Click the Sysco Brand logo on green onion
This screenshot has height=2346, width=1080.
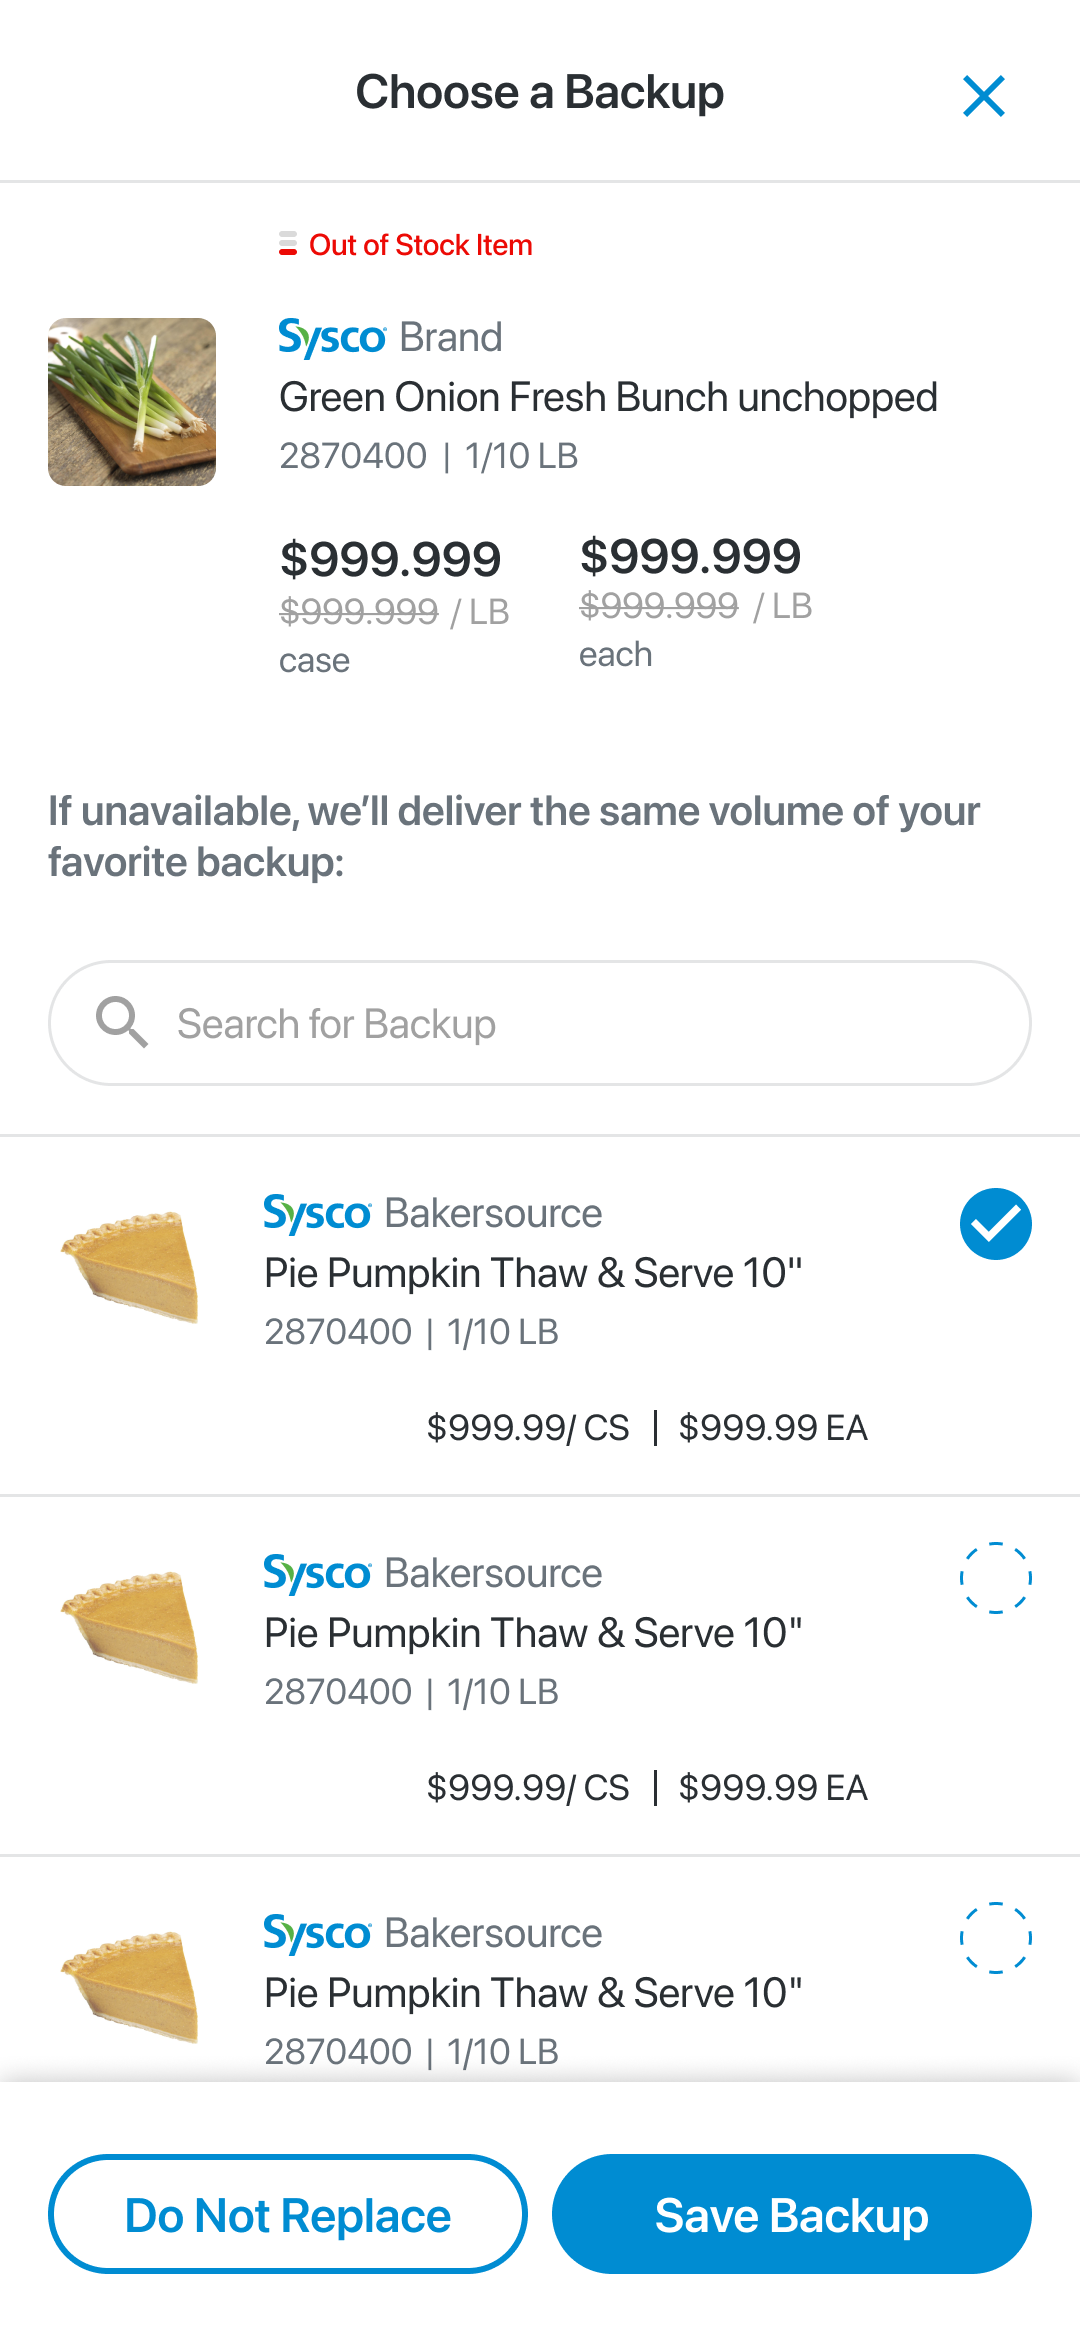(x=332, y=338)
